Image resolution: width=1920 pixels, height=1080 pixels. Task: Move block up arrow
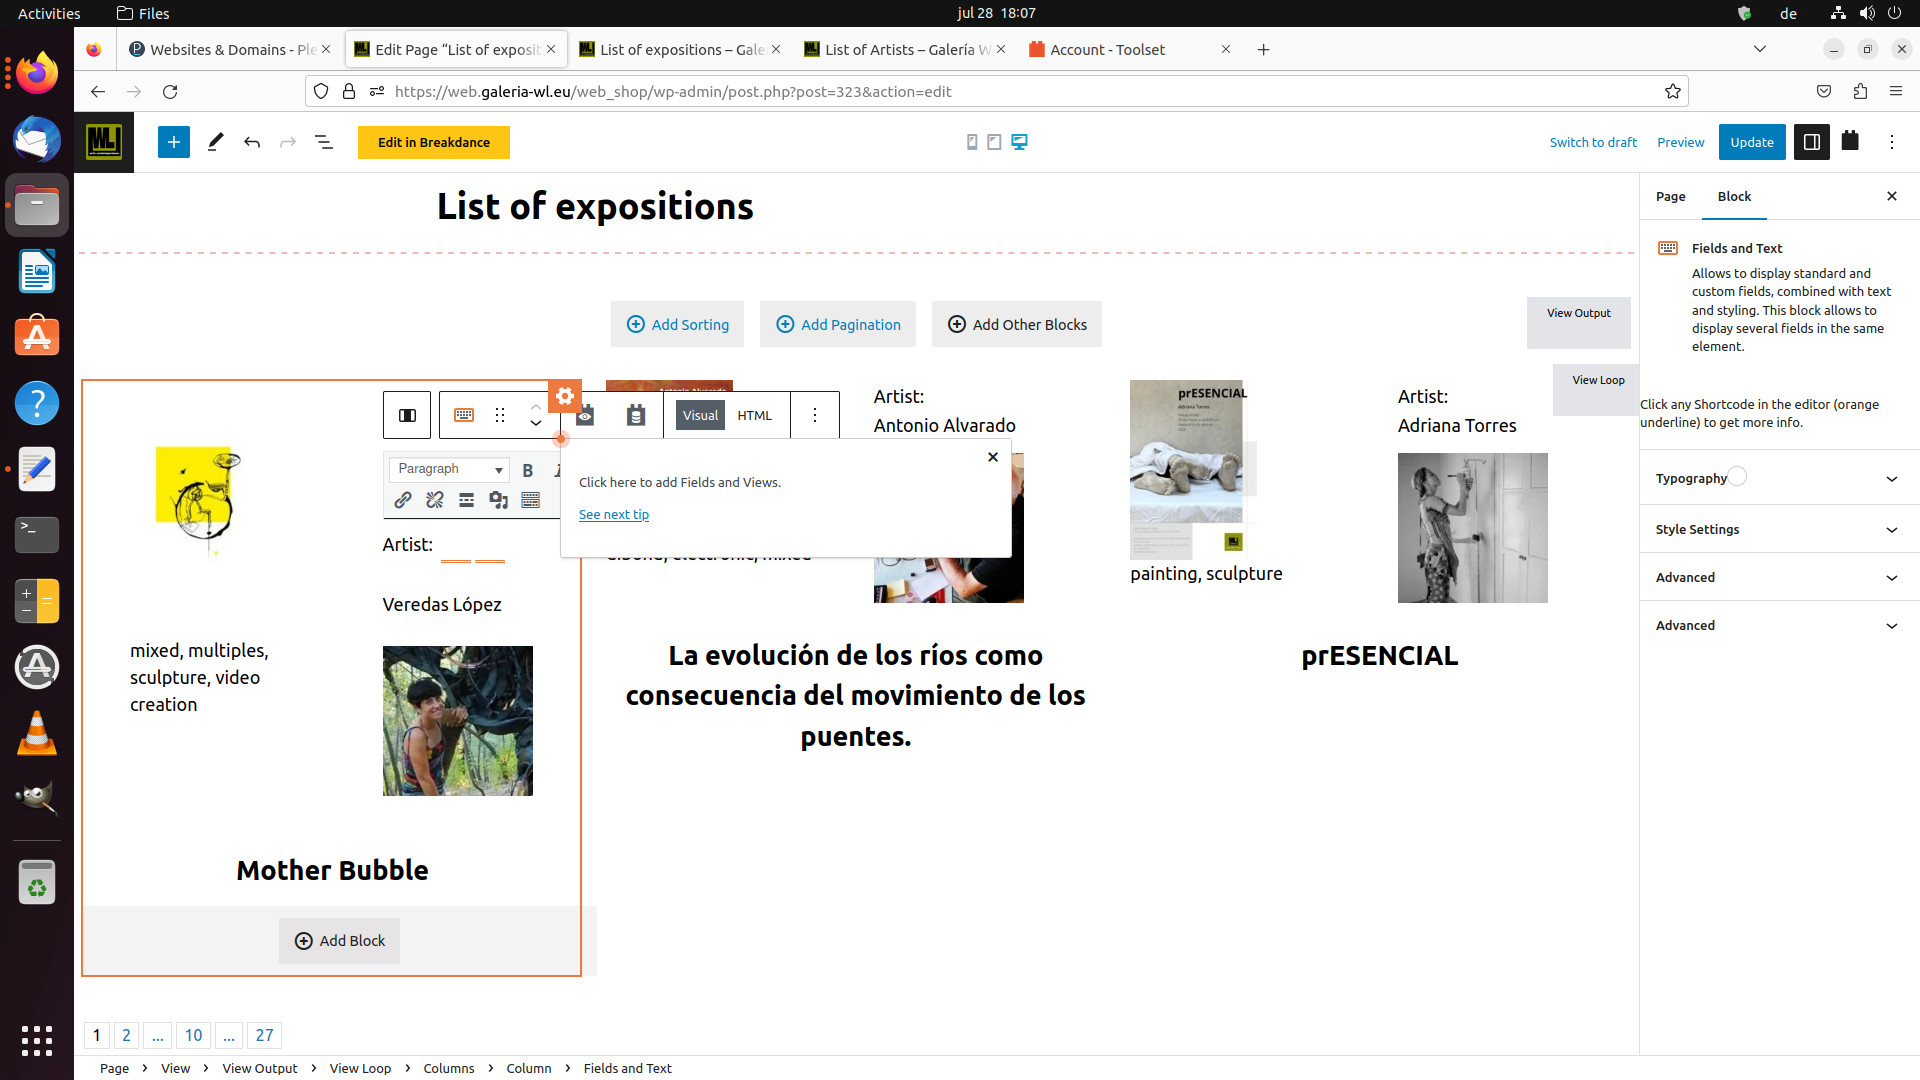(536, 406)
